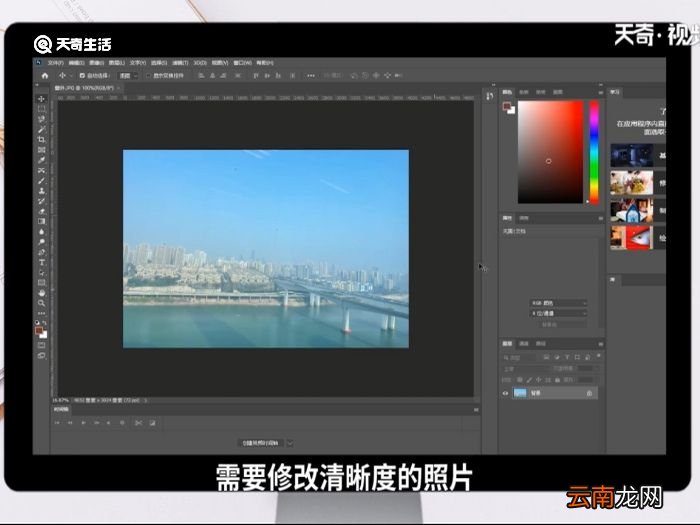Open History panel icon in collapsed dock
The image size is (700, 525).
[x=490, y=96]
